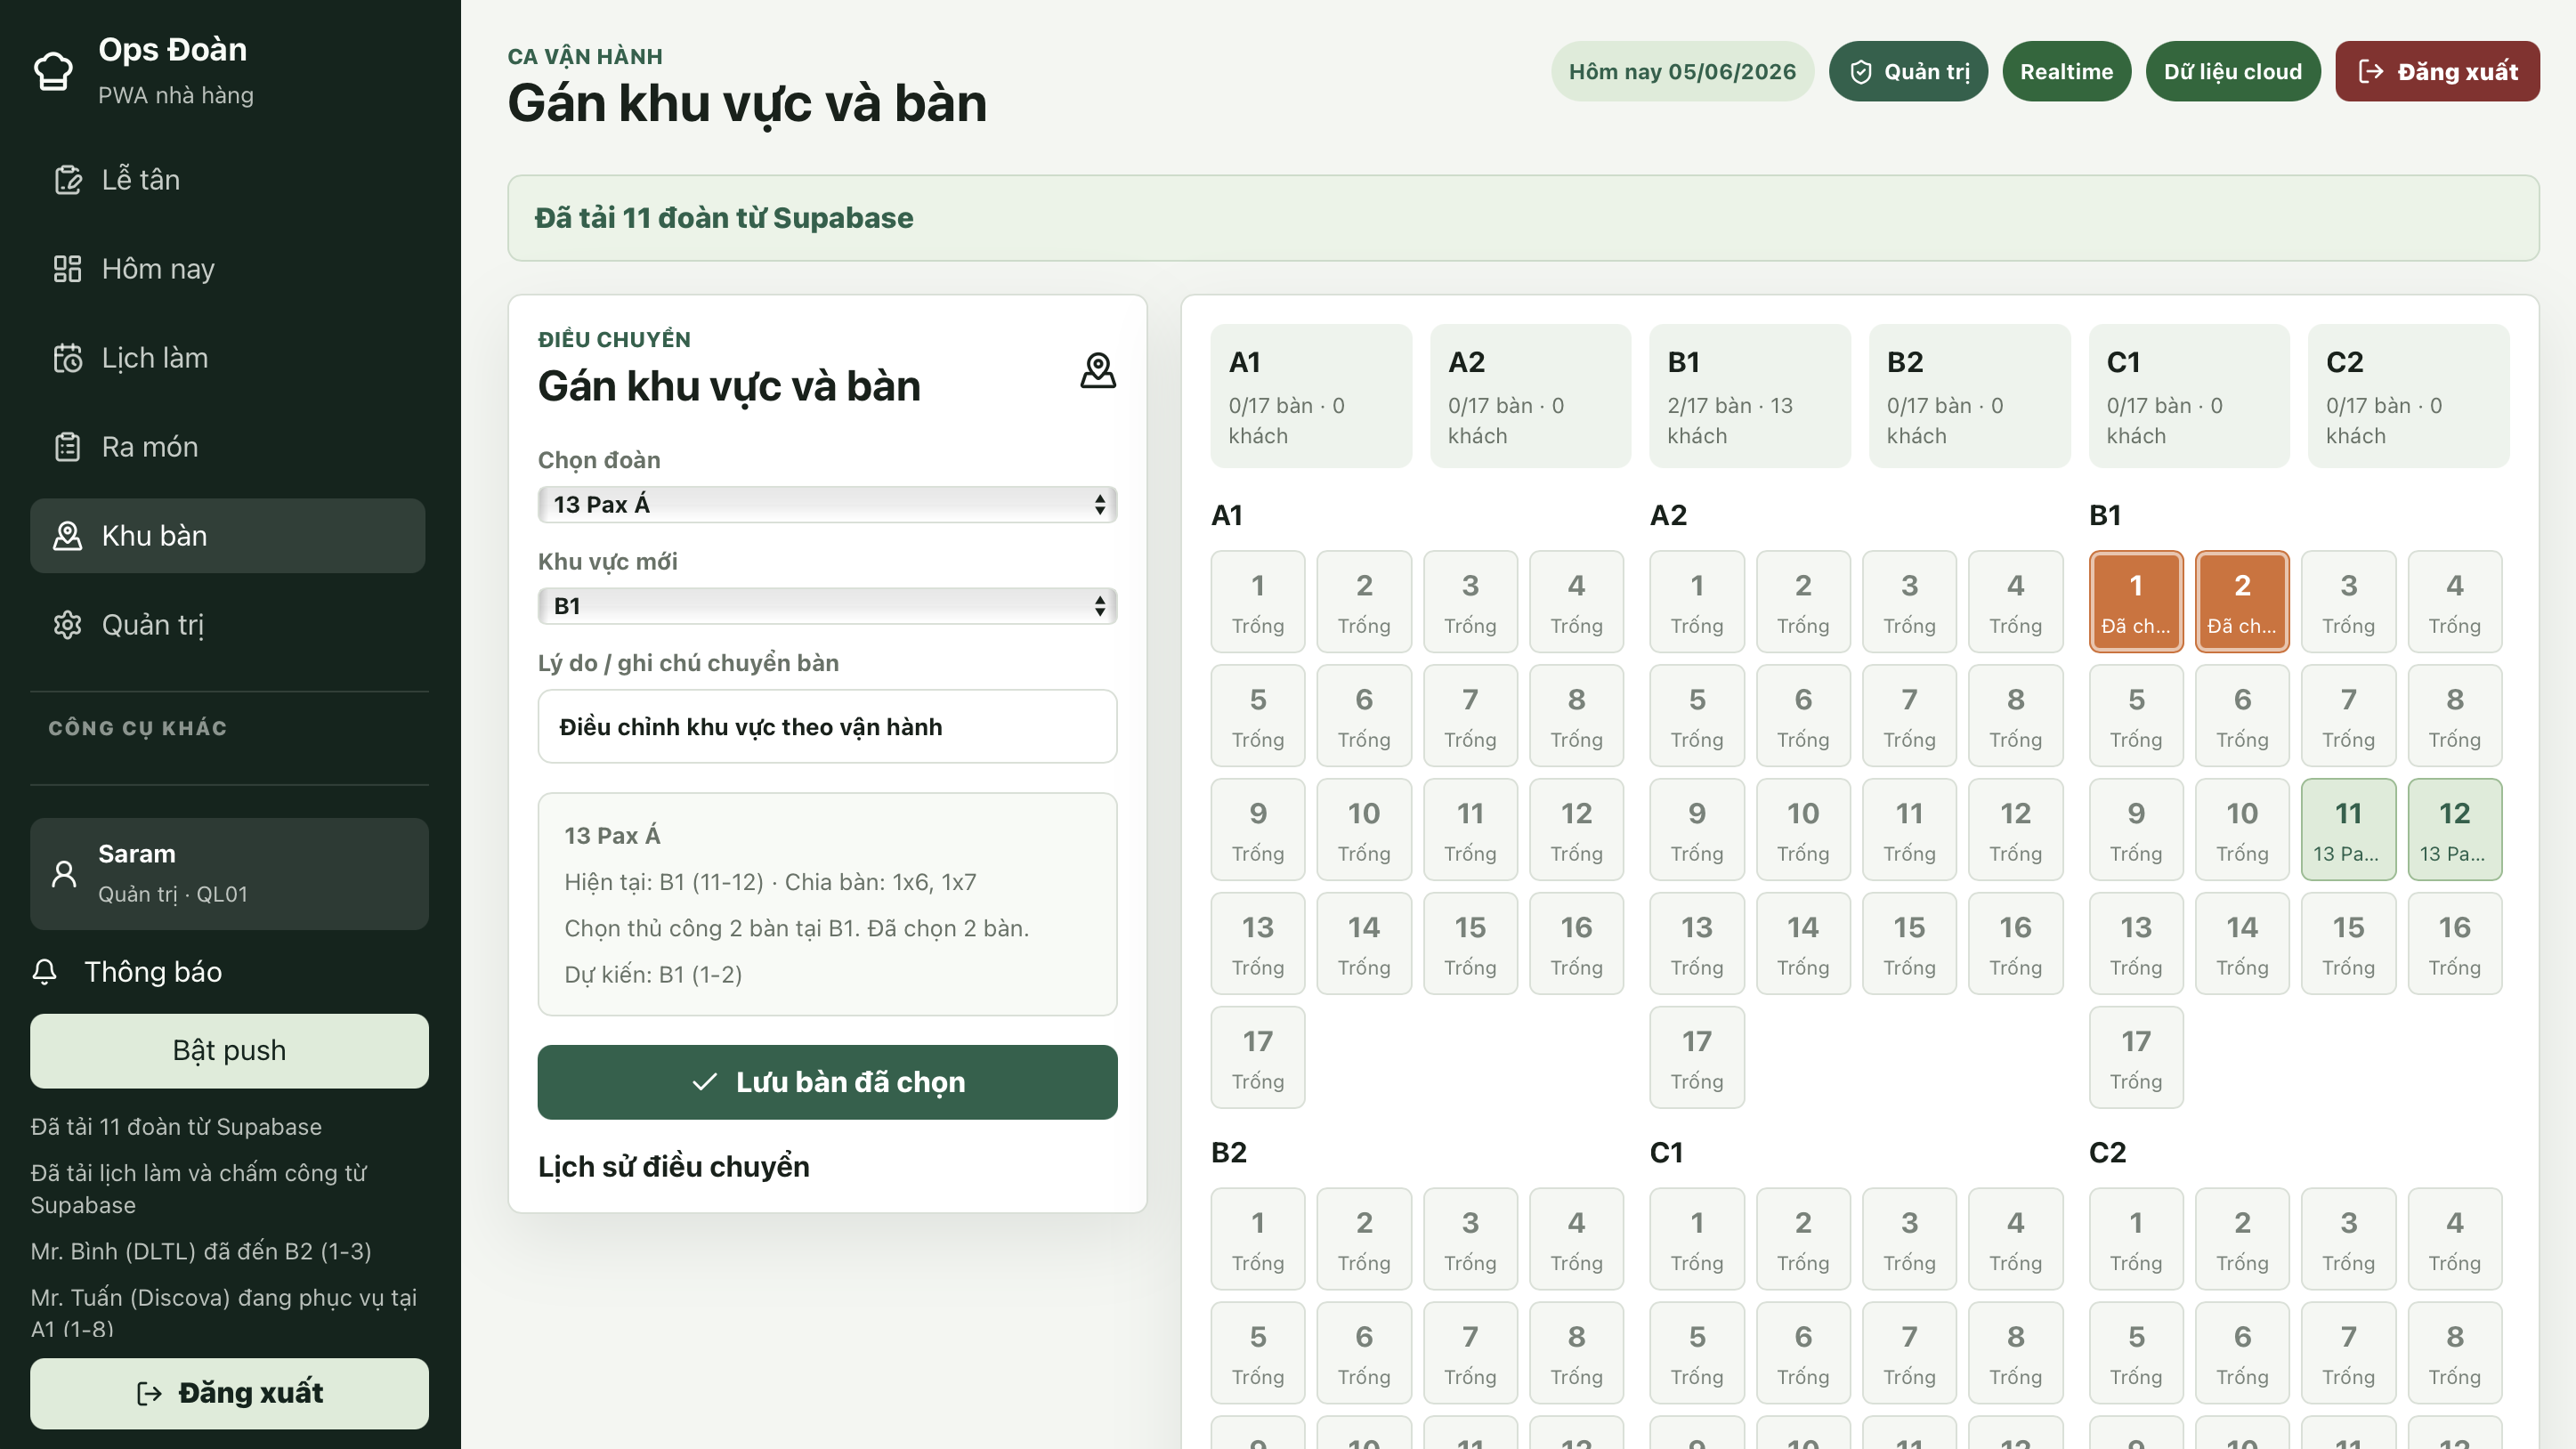Click the Quản trị badge in header

[x=1907, y=72]
